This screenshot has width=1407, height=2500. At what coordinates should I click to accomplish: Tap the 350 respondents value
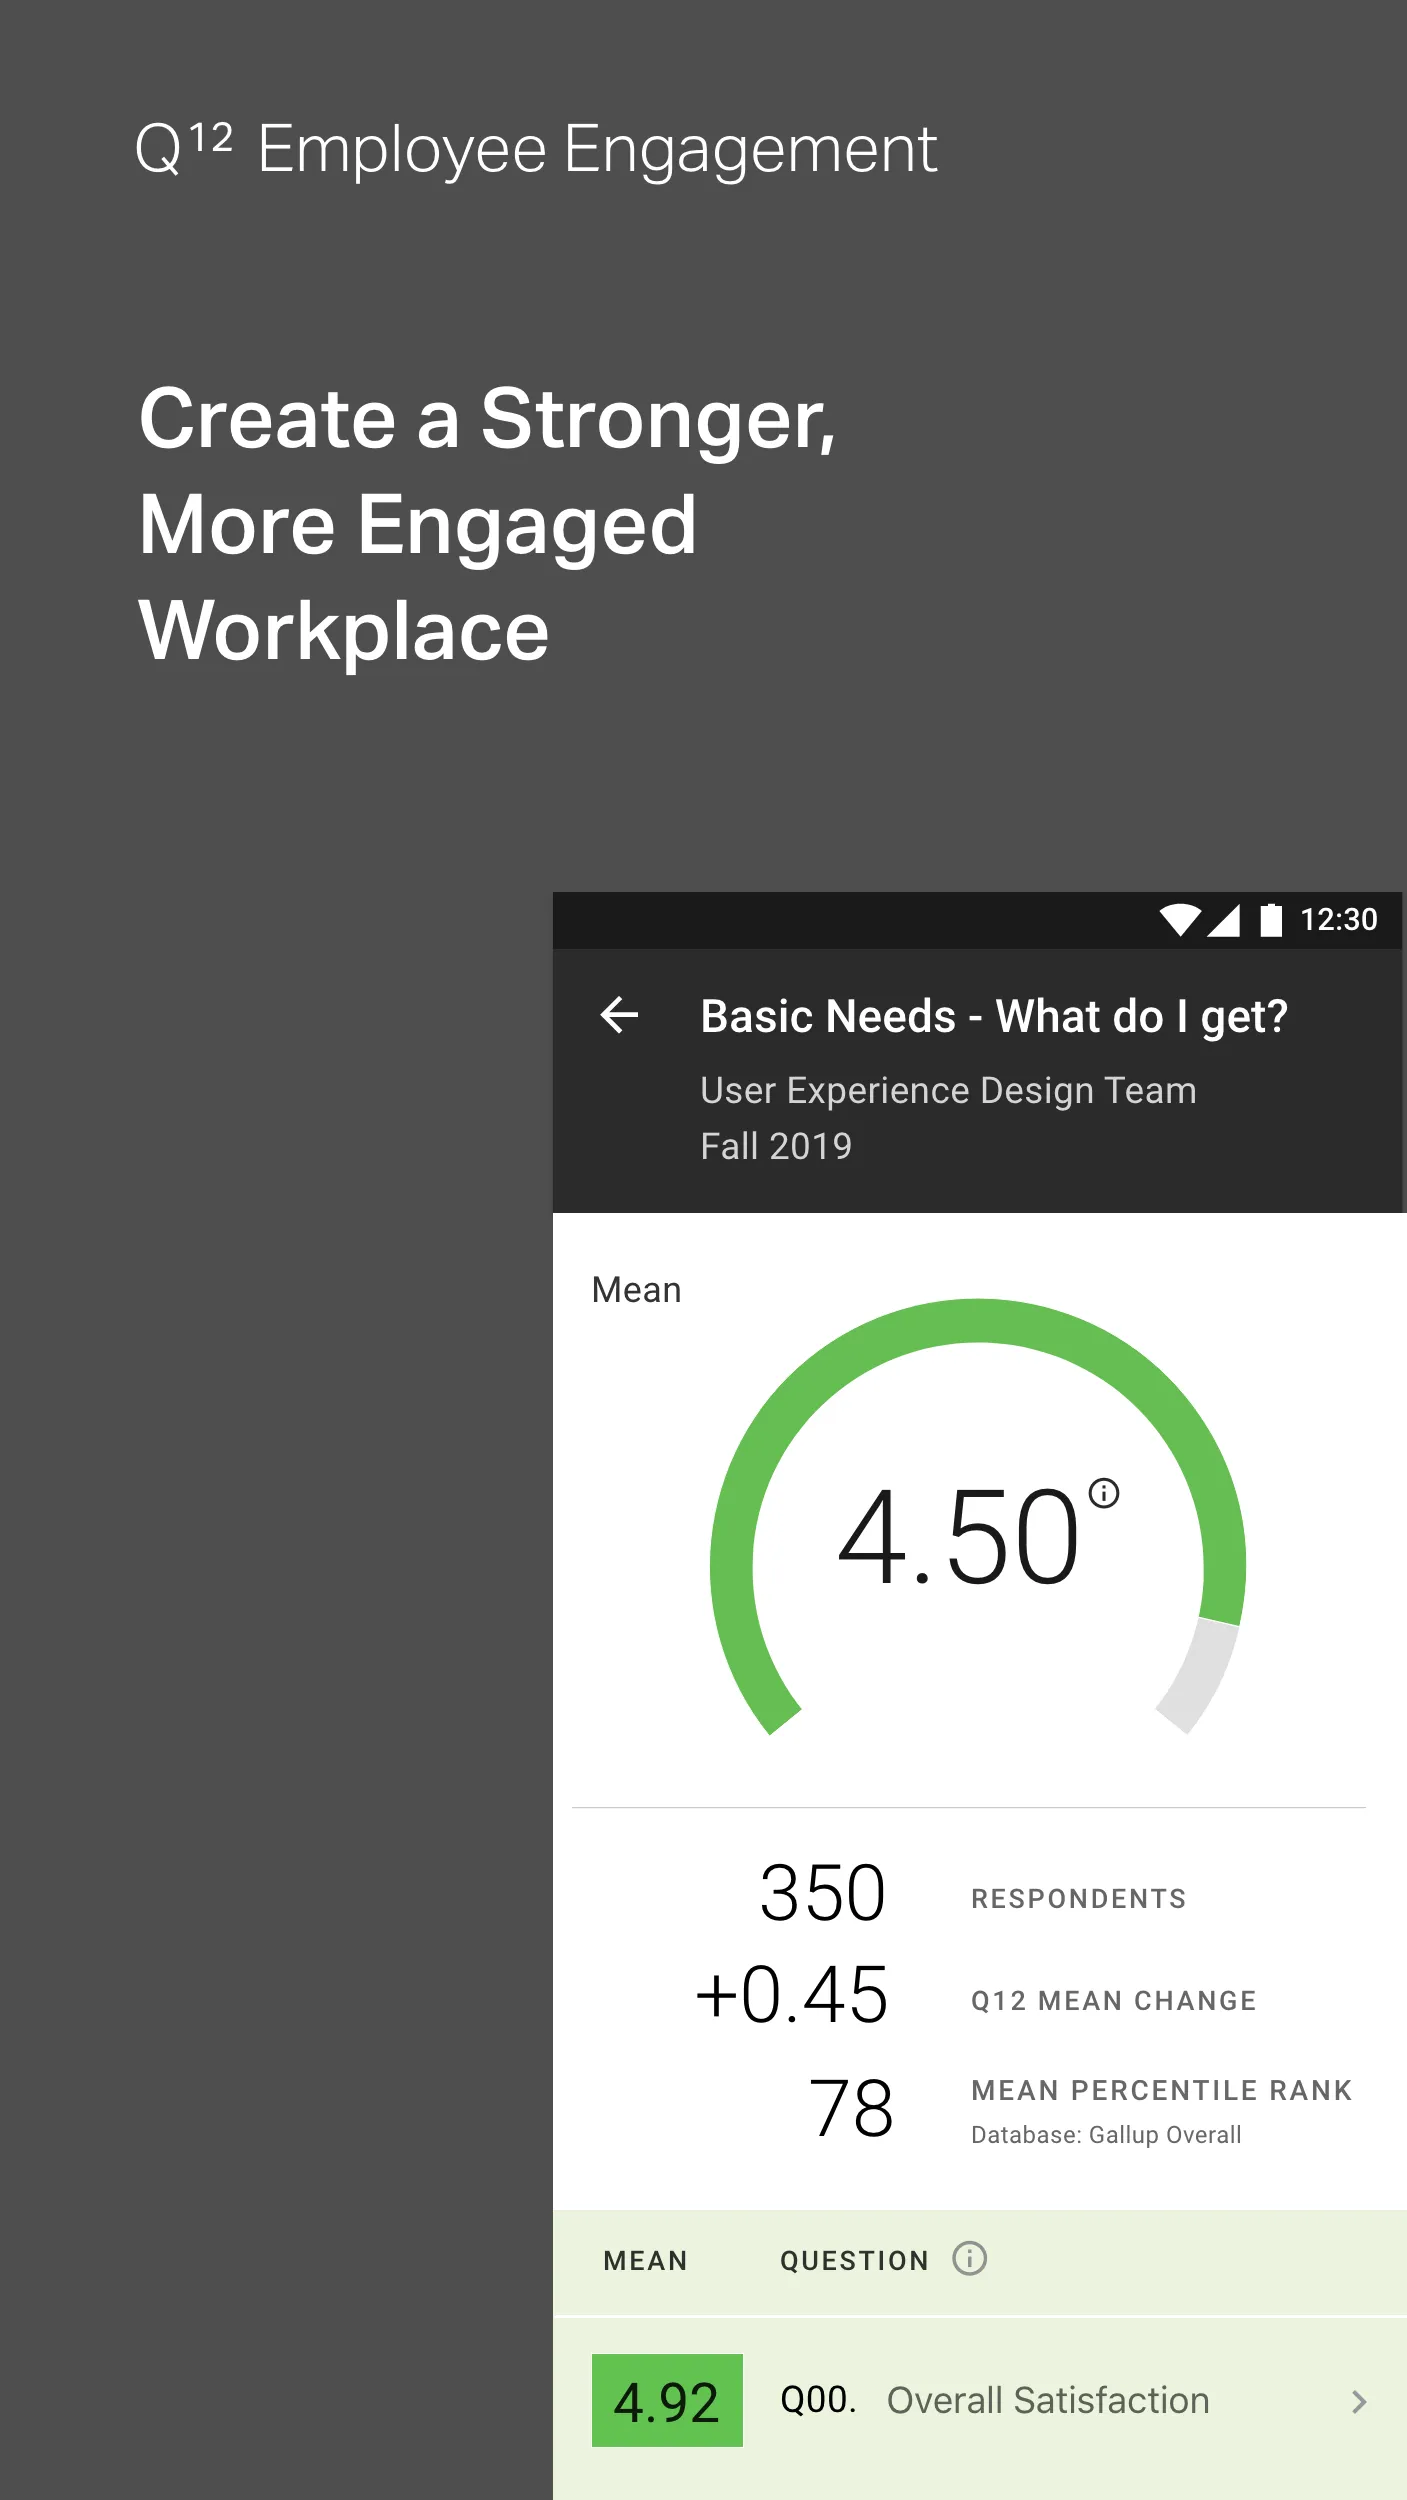click(x=823, y=1893)
